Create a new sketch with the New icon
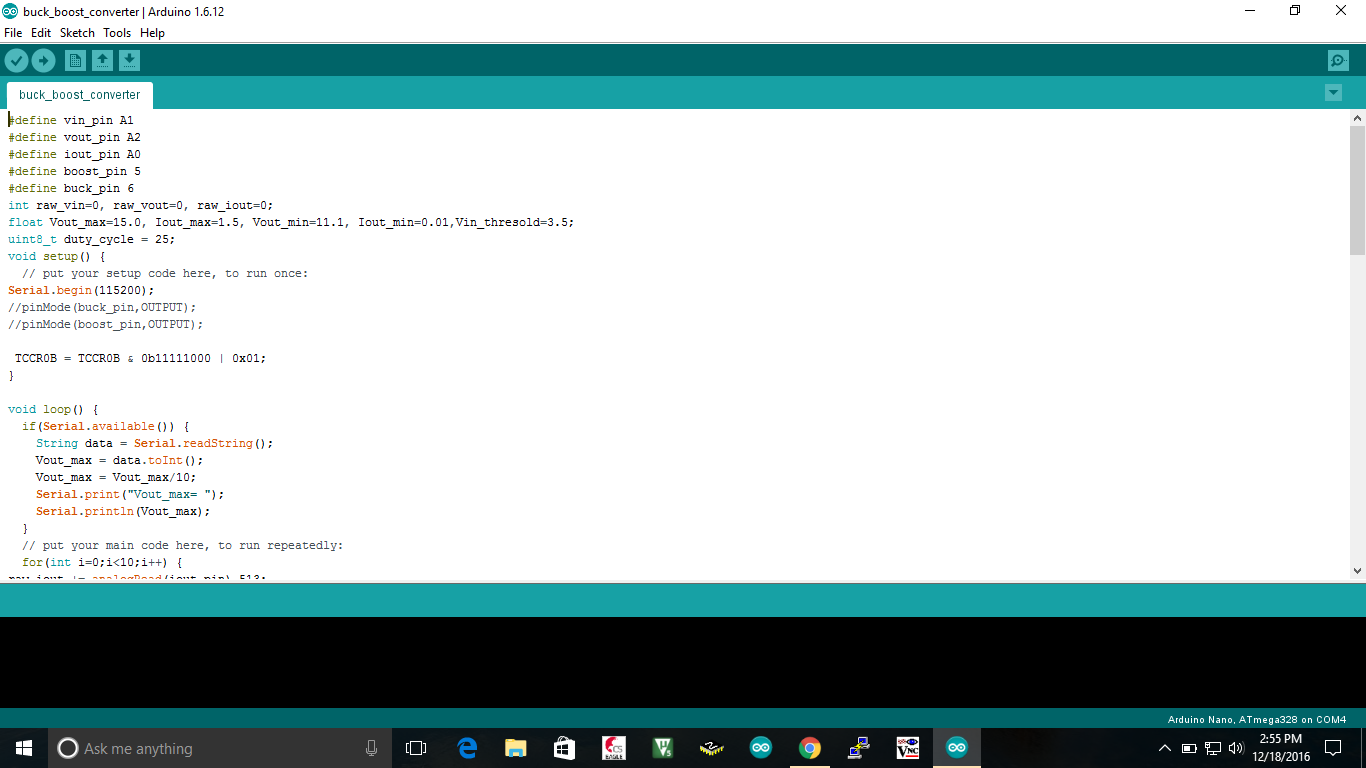Image resolution: width=1366 pixels, height=768 pixels. tap(75, 60)
